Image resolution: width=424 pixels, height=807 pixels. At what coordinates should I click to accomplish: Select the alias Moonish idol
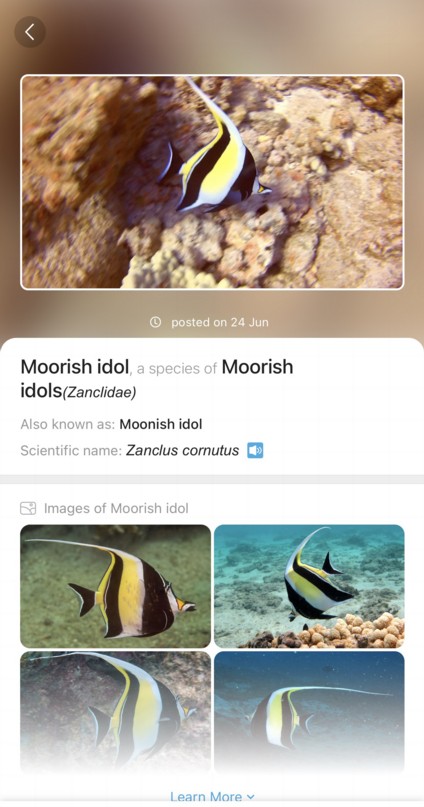click(161, 424)
